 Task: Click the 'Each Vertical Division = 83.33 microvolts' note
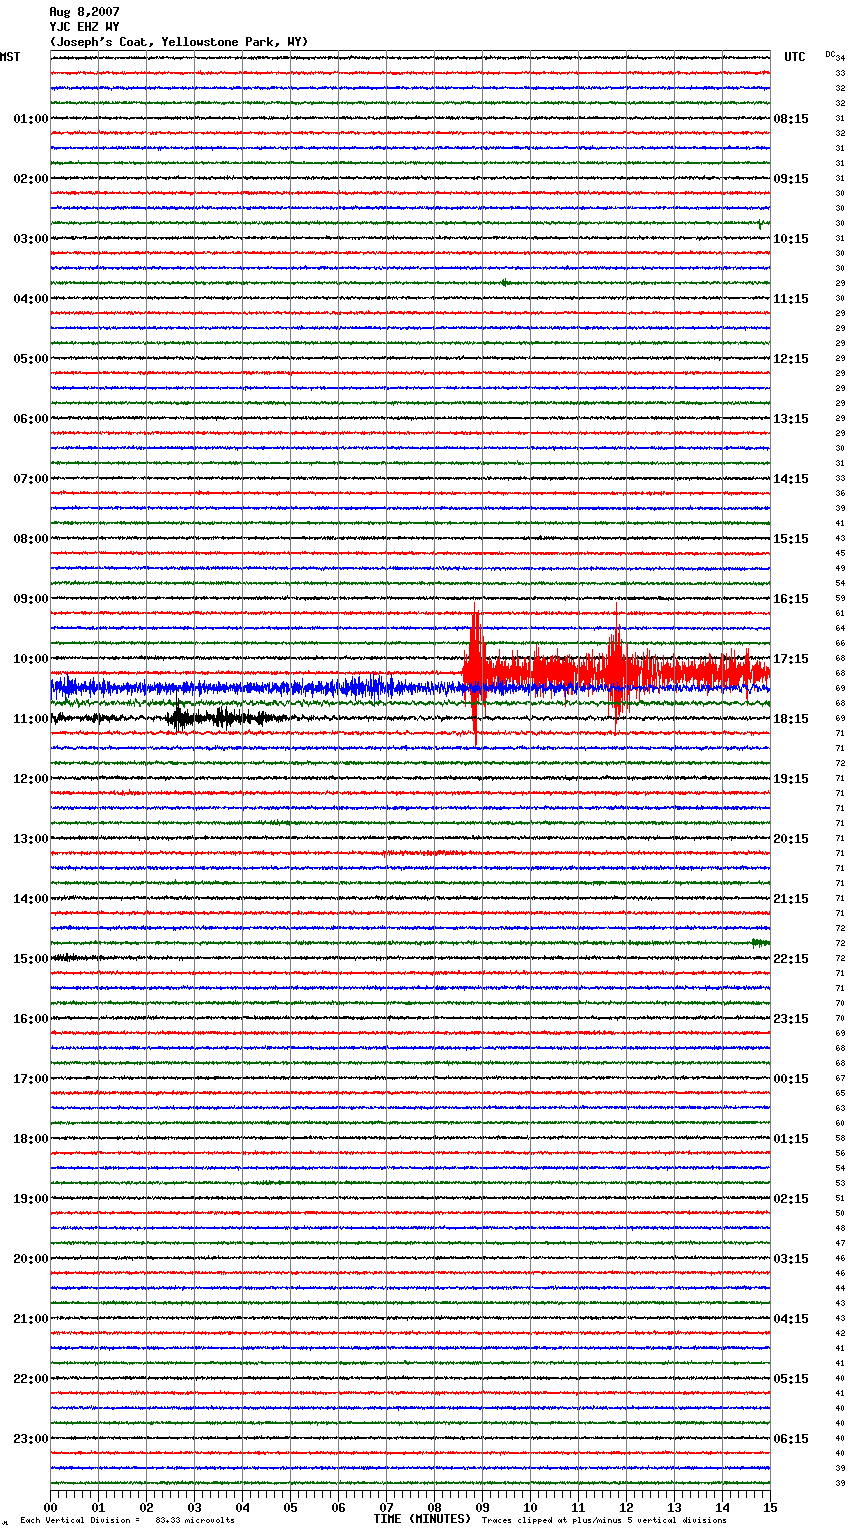127,1520
